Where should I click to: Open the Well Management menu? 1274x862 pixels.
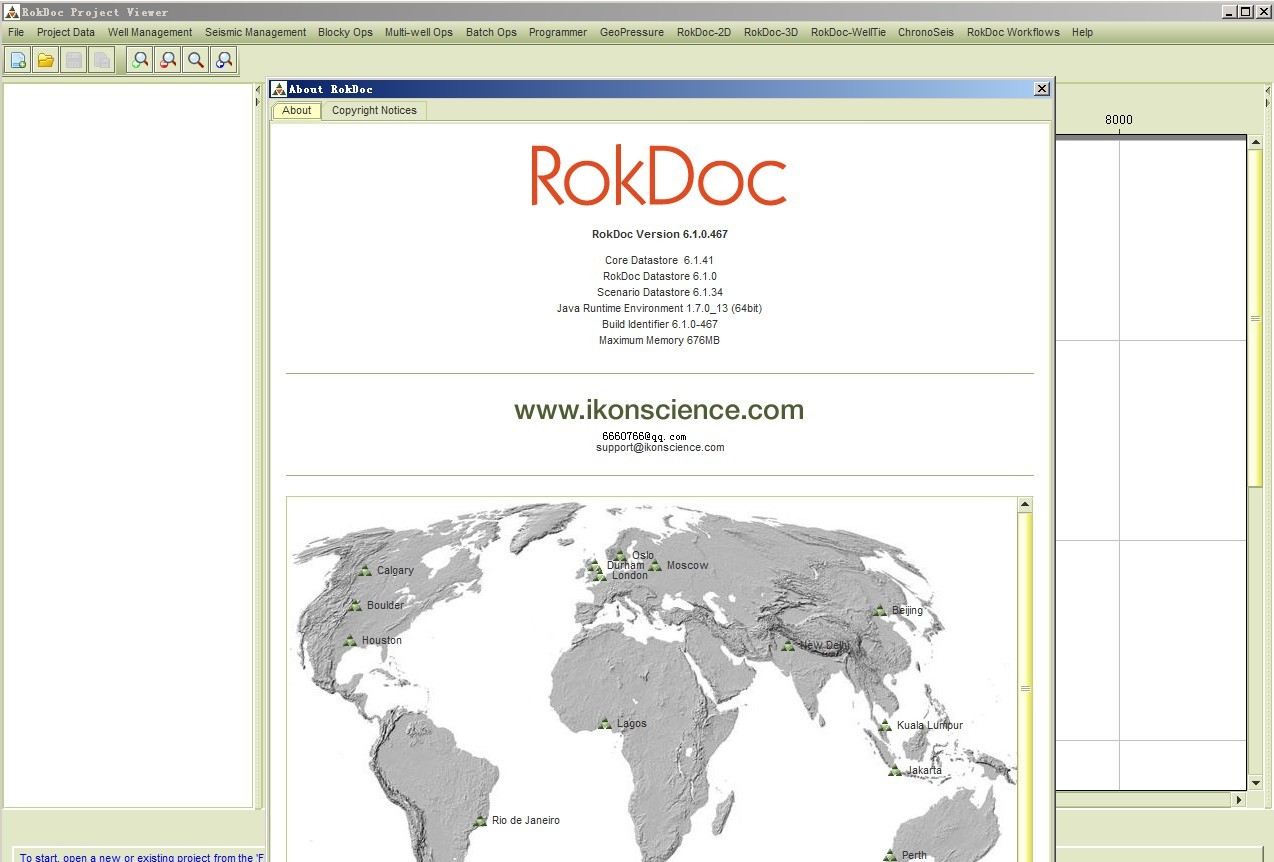pyautogui.click(x=150, y=32)
